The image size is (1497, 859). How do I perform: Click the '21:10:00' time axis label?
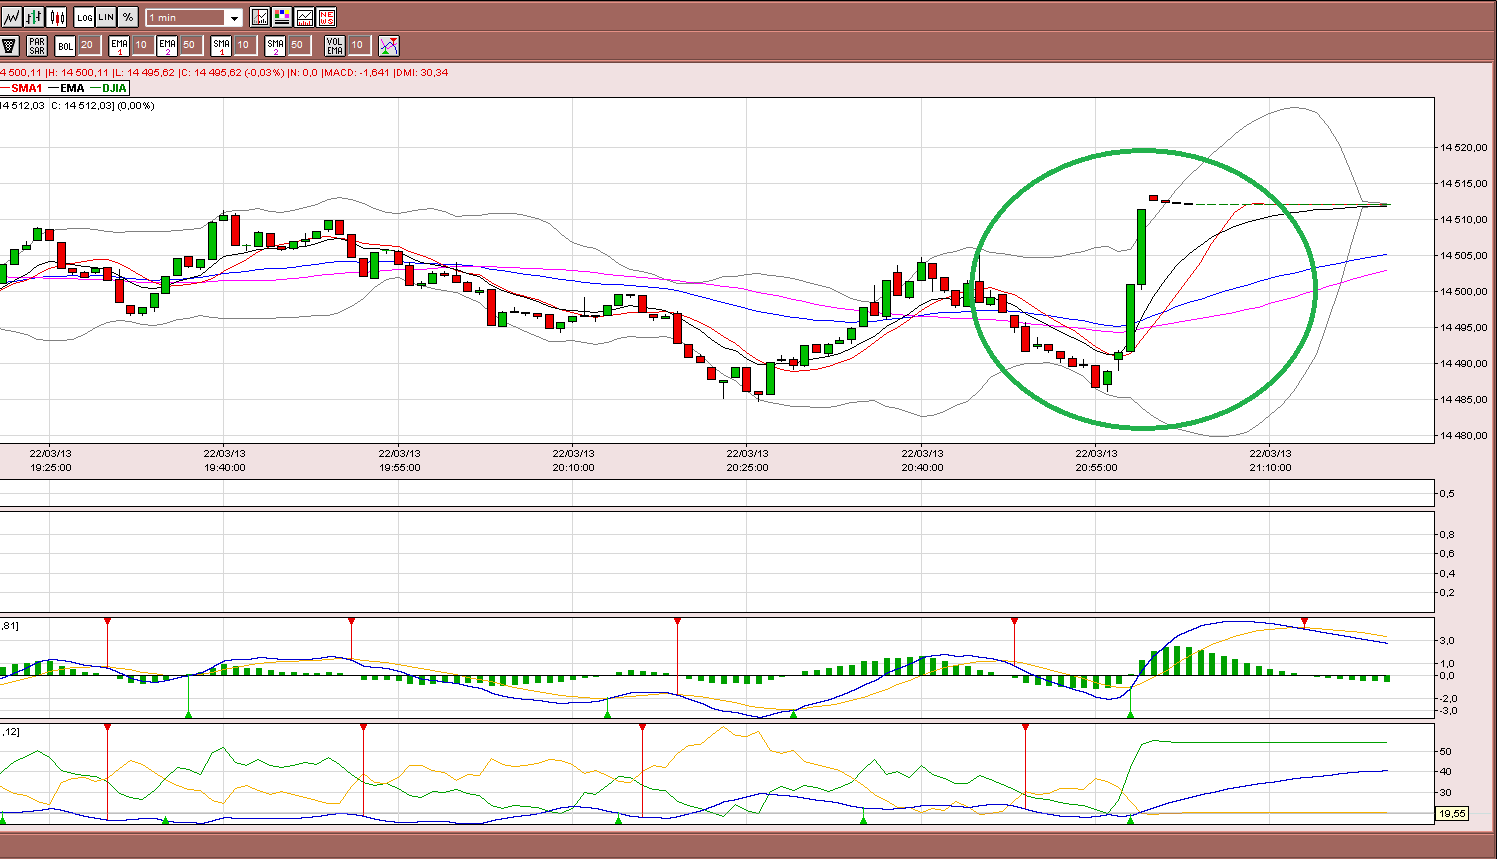coord(1271,467)
